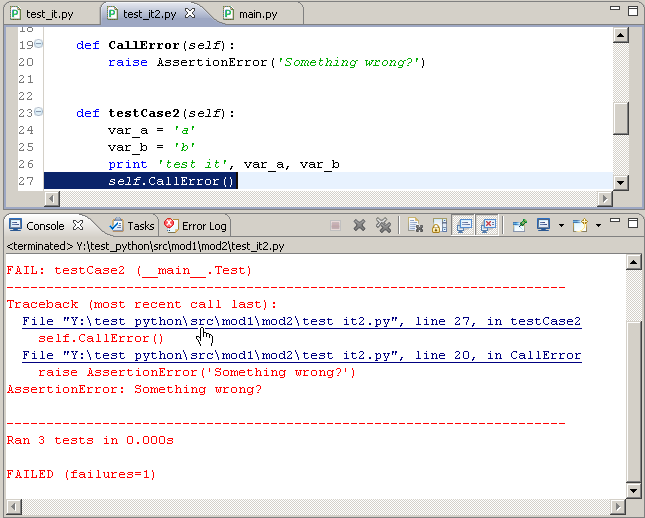Click the 'Traceback (most recent call last):' line

click(142, 304)
